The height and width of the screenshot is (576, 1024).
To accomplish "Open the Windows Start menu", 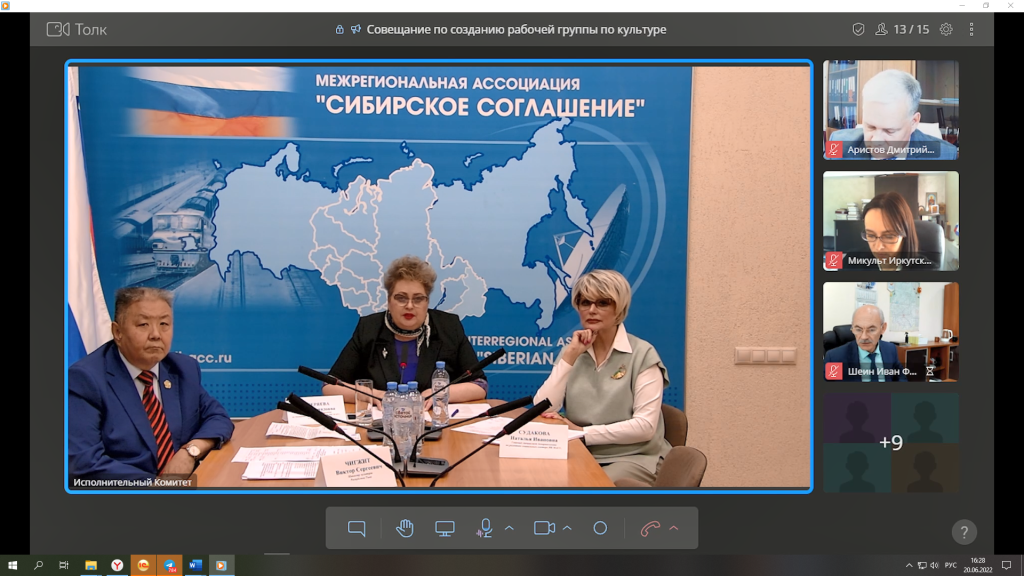I will [12, 566].
